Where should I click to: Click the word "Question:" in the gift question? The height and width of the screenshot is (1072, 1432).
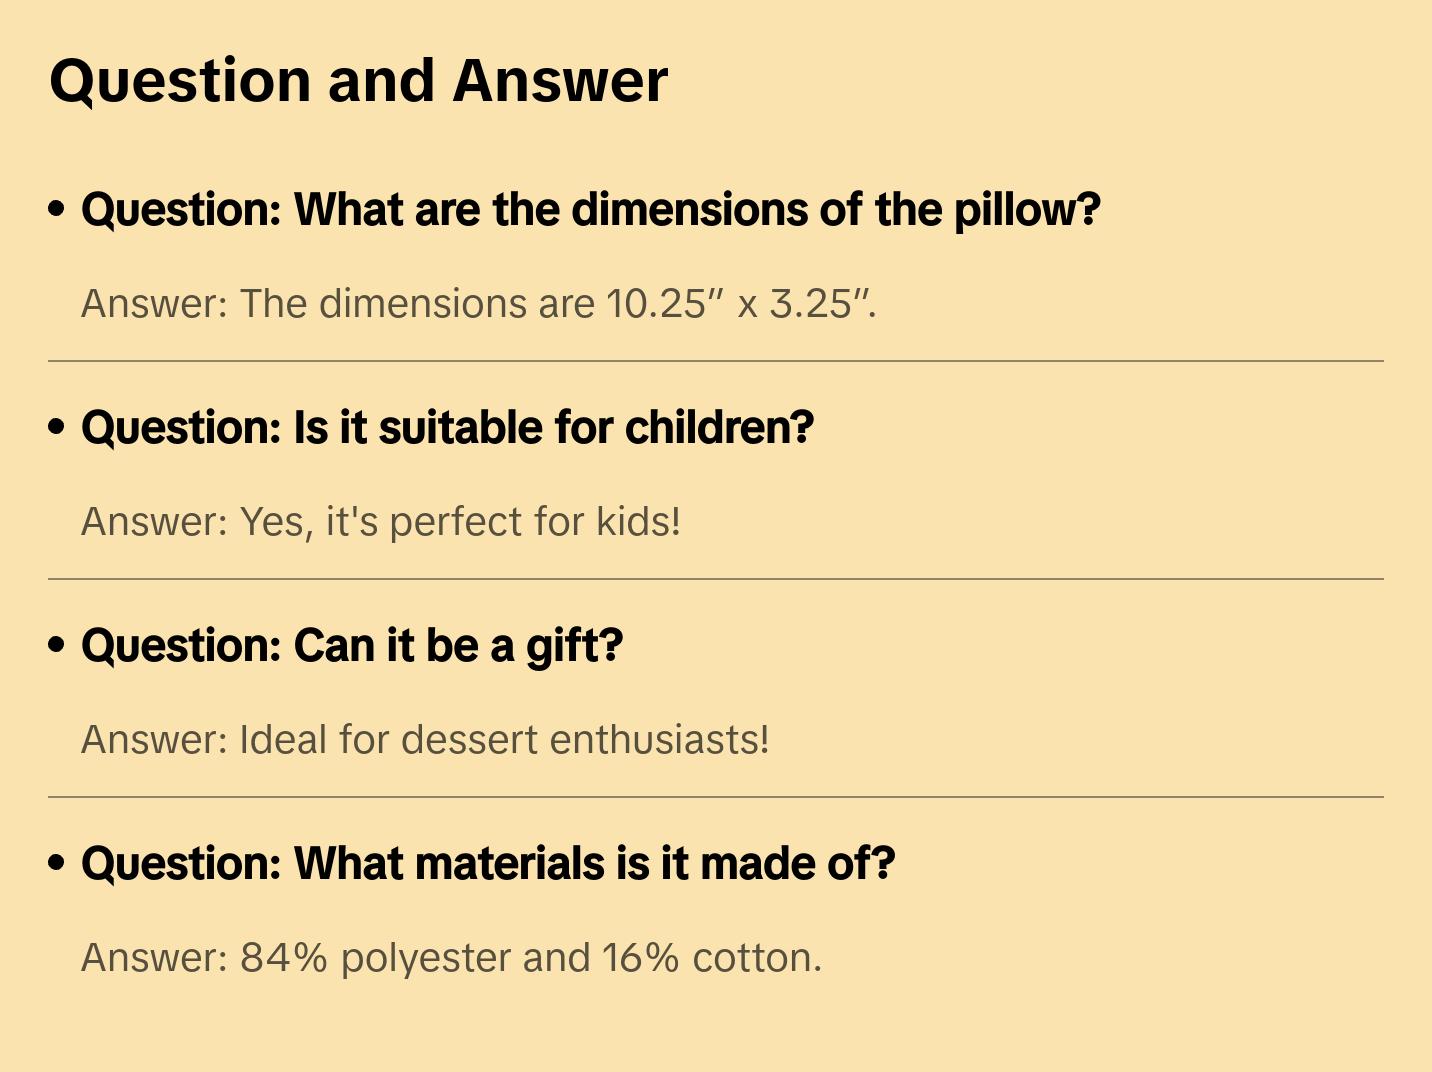pyautogui.click(x=182, y=646)
